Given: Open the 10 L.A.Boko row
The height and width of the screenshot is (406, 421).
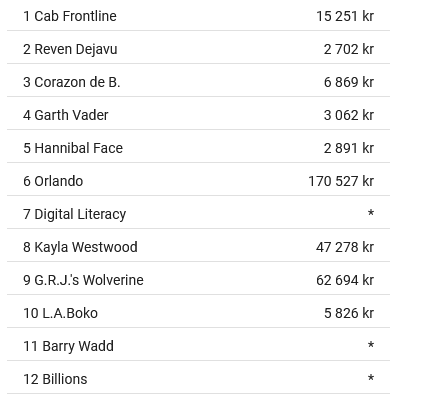Looking at the screenshot, I should [x=198, y=311].
